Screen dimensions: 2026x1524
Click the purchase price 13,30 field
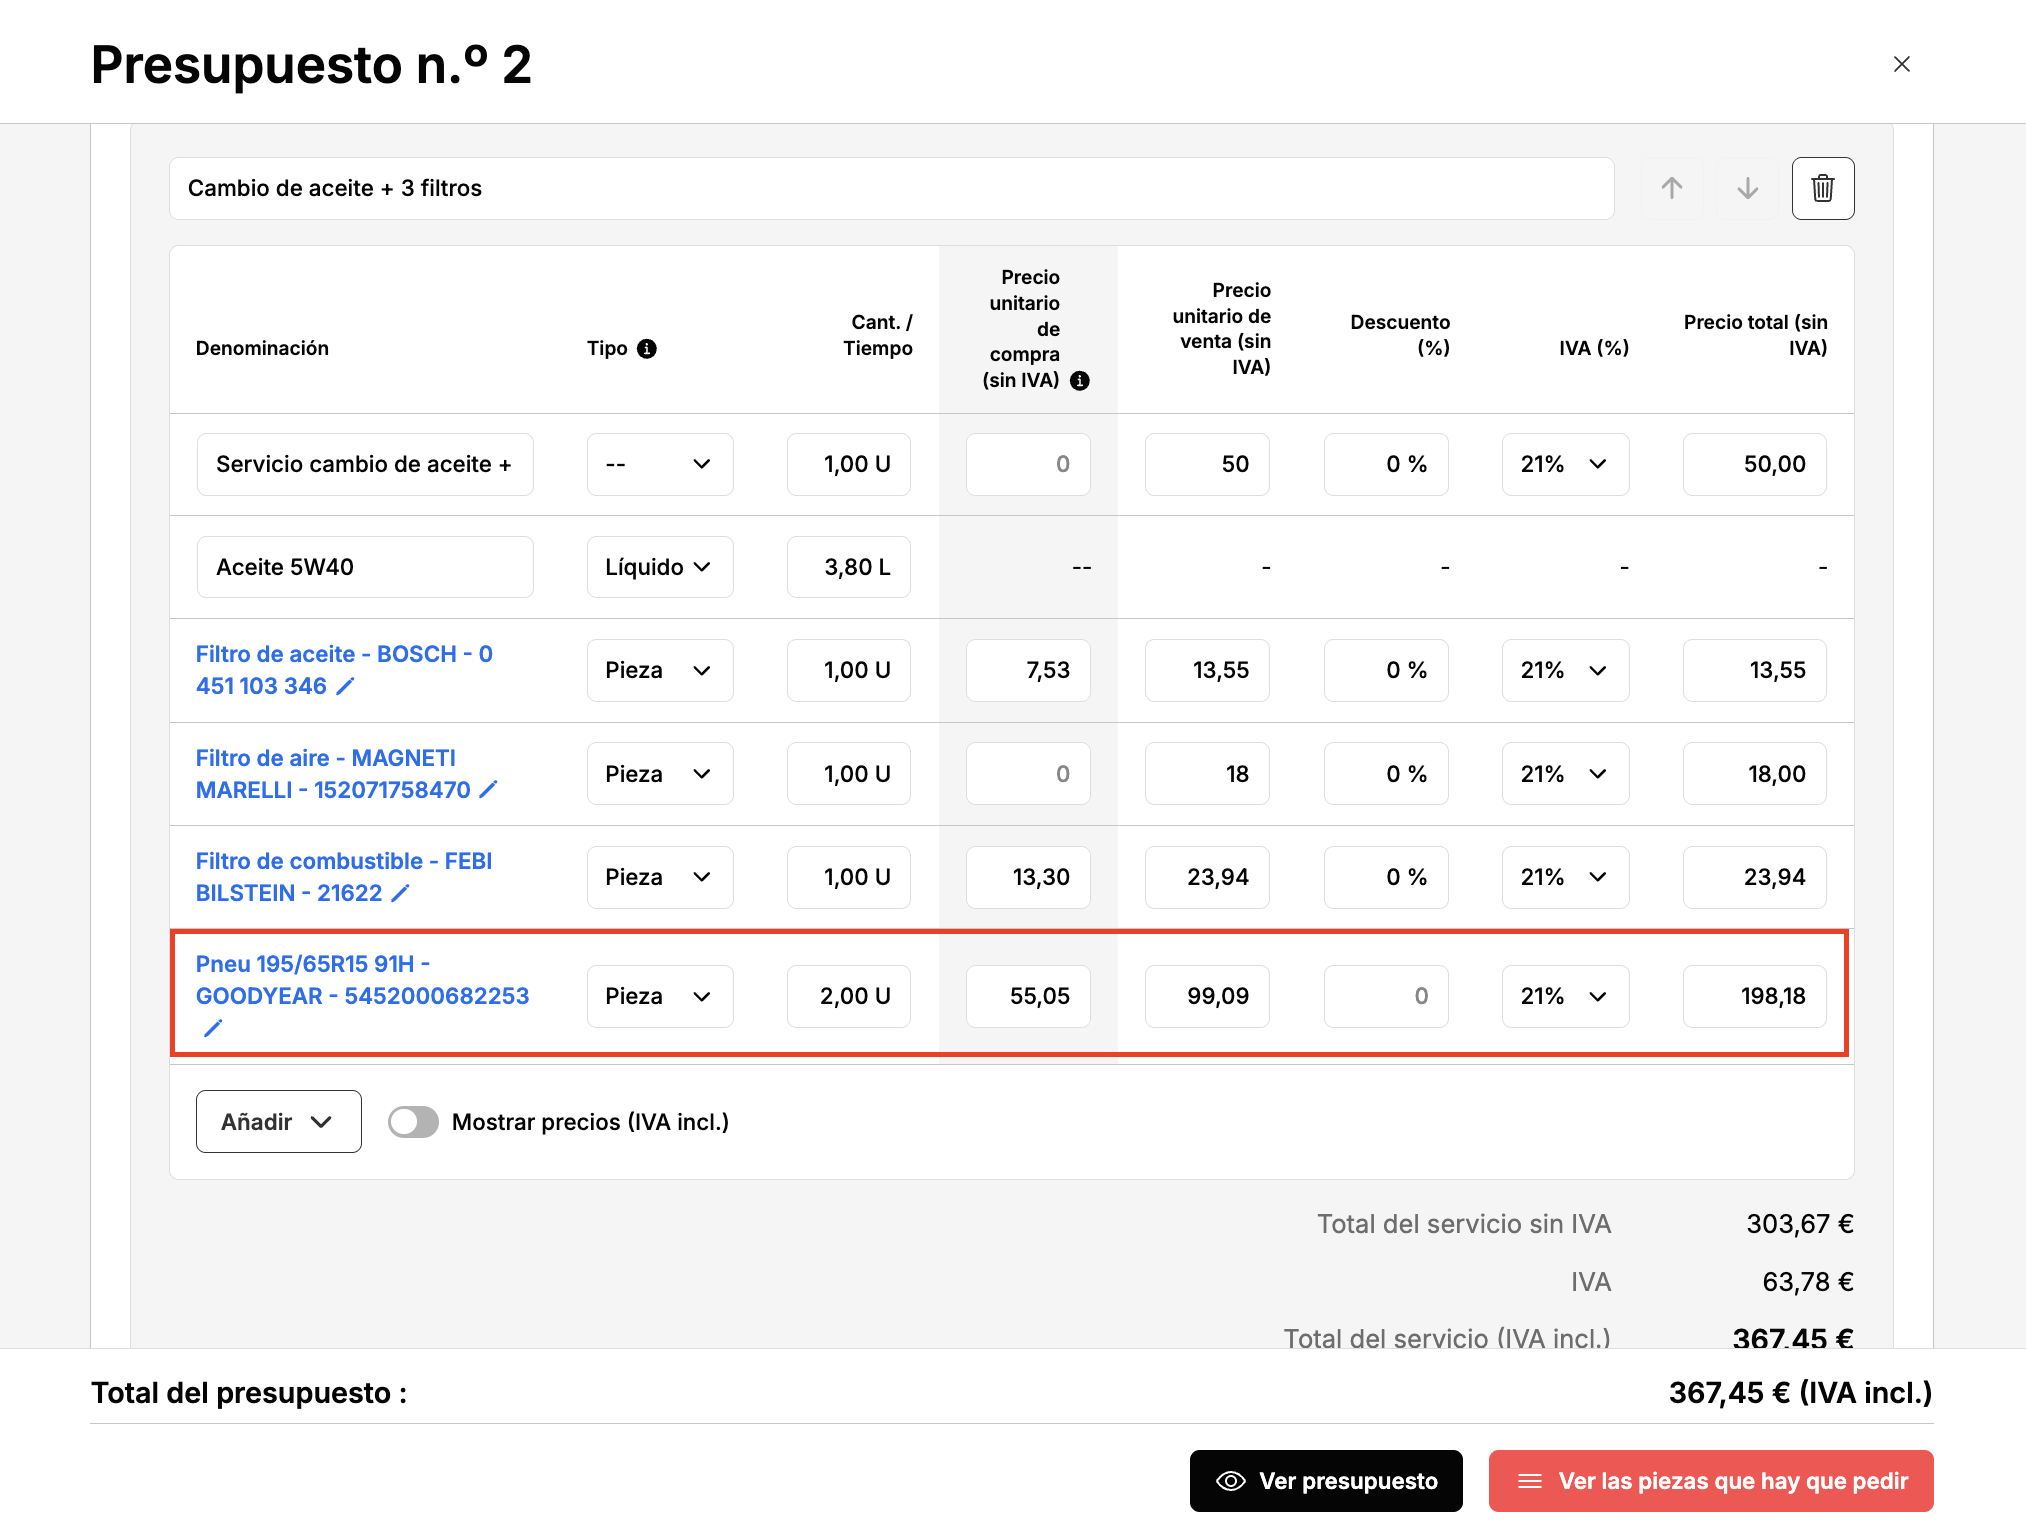[x=1028, y=877]
